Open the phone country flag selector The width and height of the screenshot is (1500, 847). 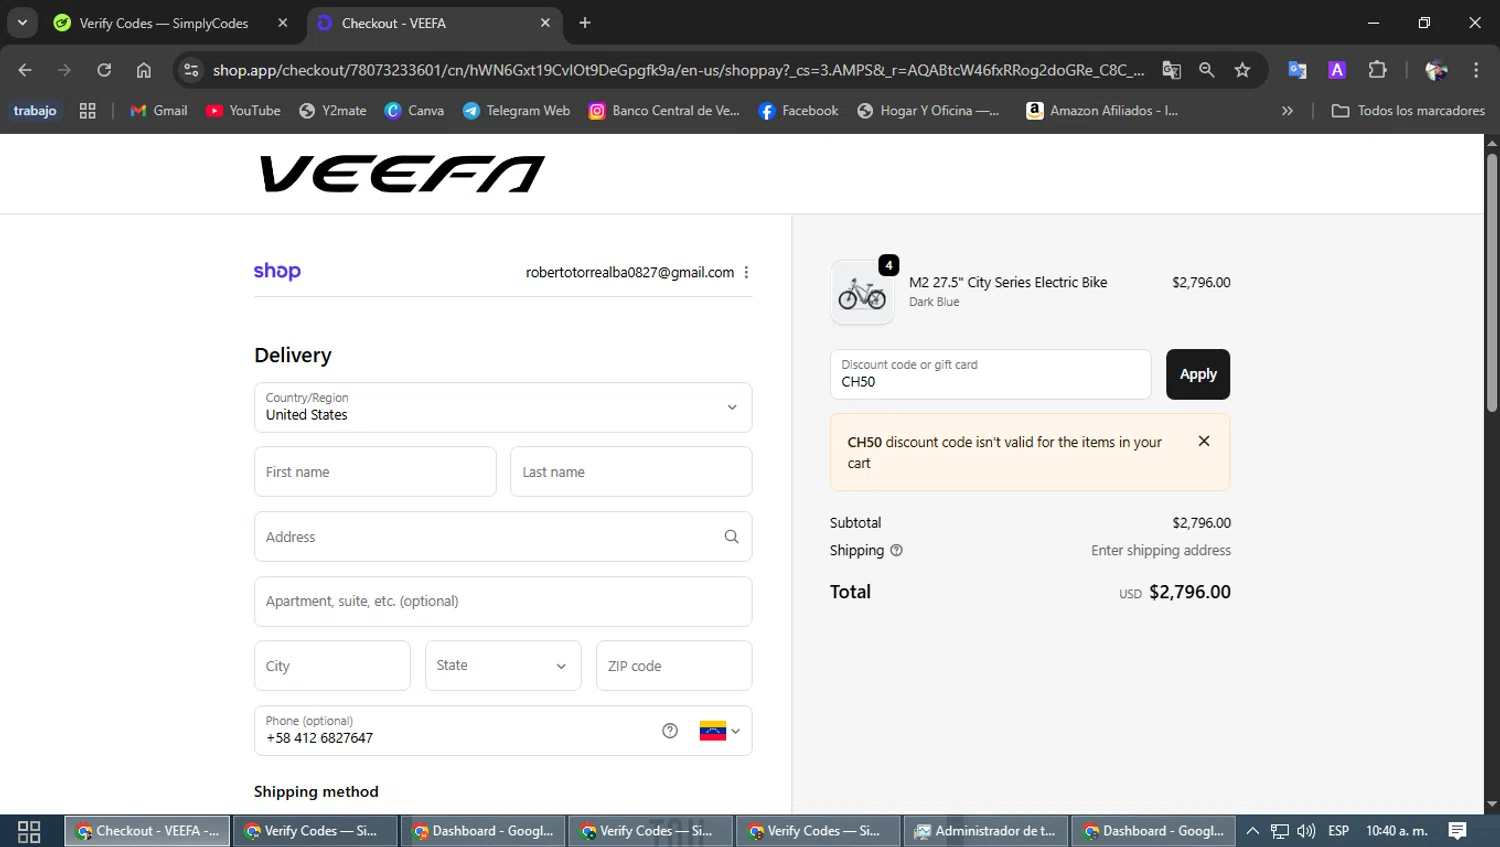[x=720, y=731]
